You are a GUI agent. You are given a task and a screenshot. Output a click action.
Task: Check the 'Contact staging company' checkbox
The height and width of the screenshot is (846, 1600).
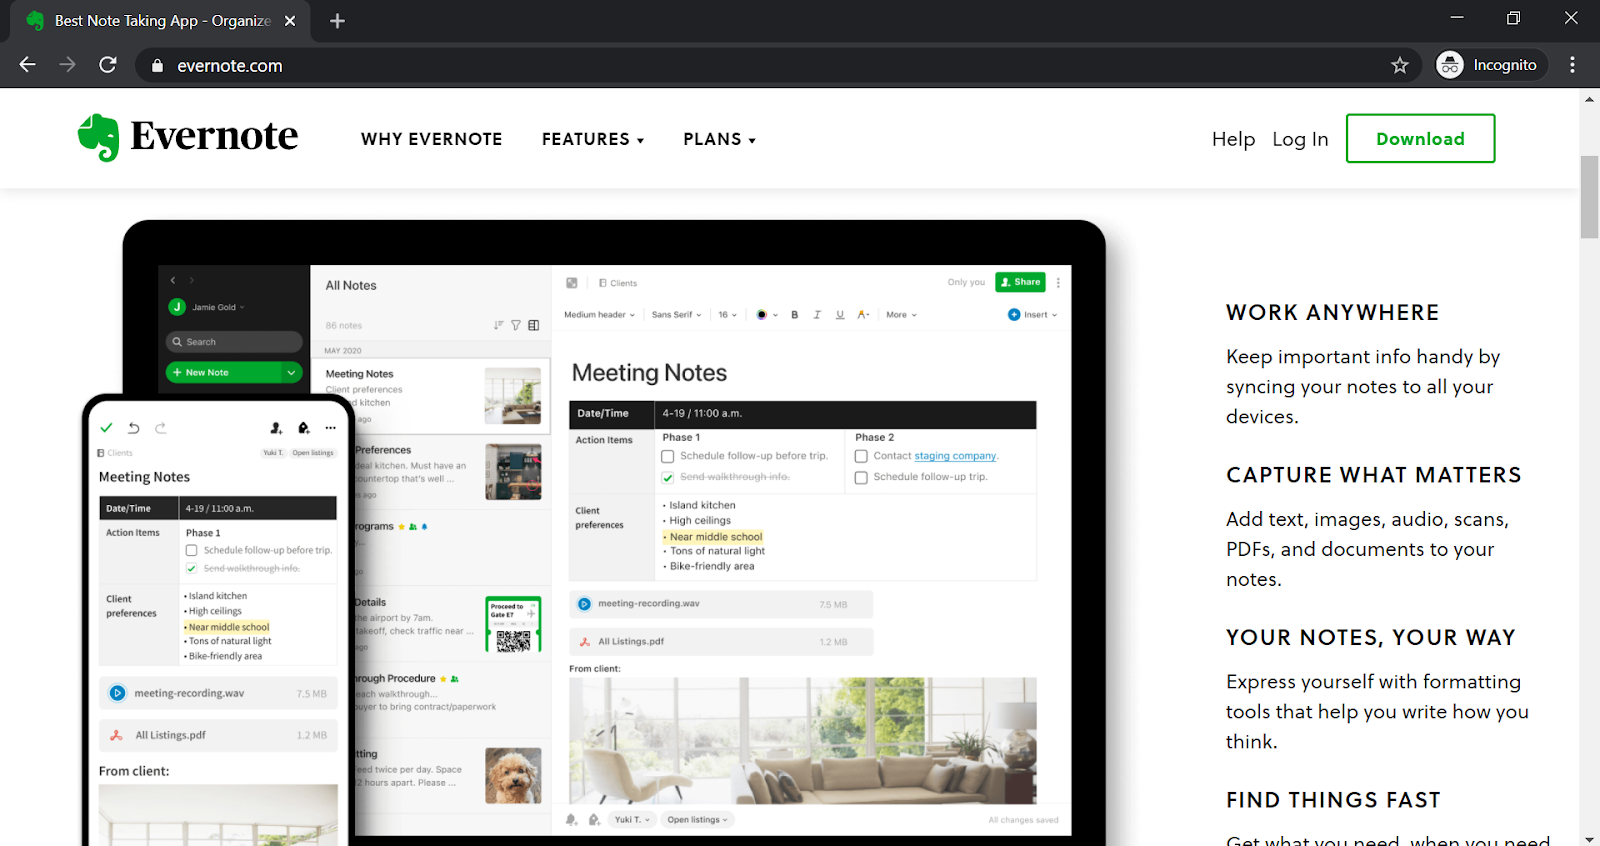click(861, 457)
